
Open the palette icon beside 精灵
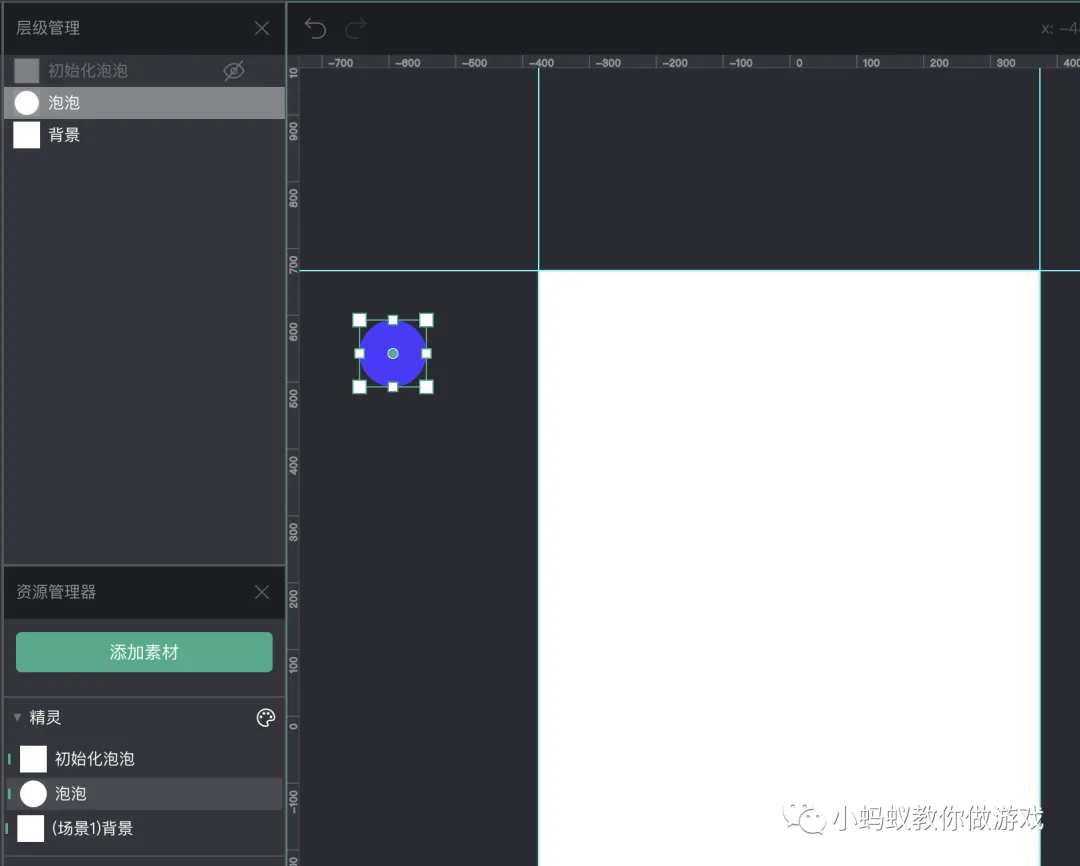(266, 718)
